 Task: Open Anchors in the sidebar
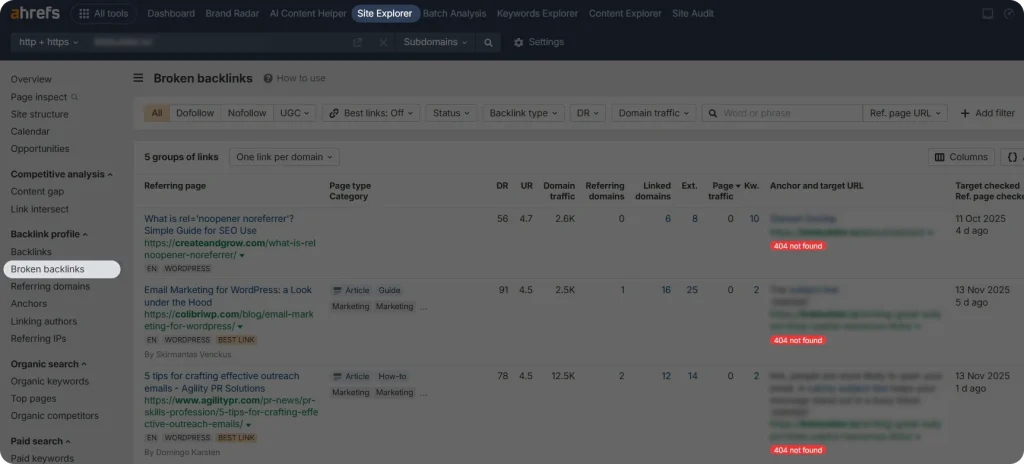tap(29, 304)
